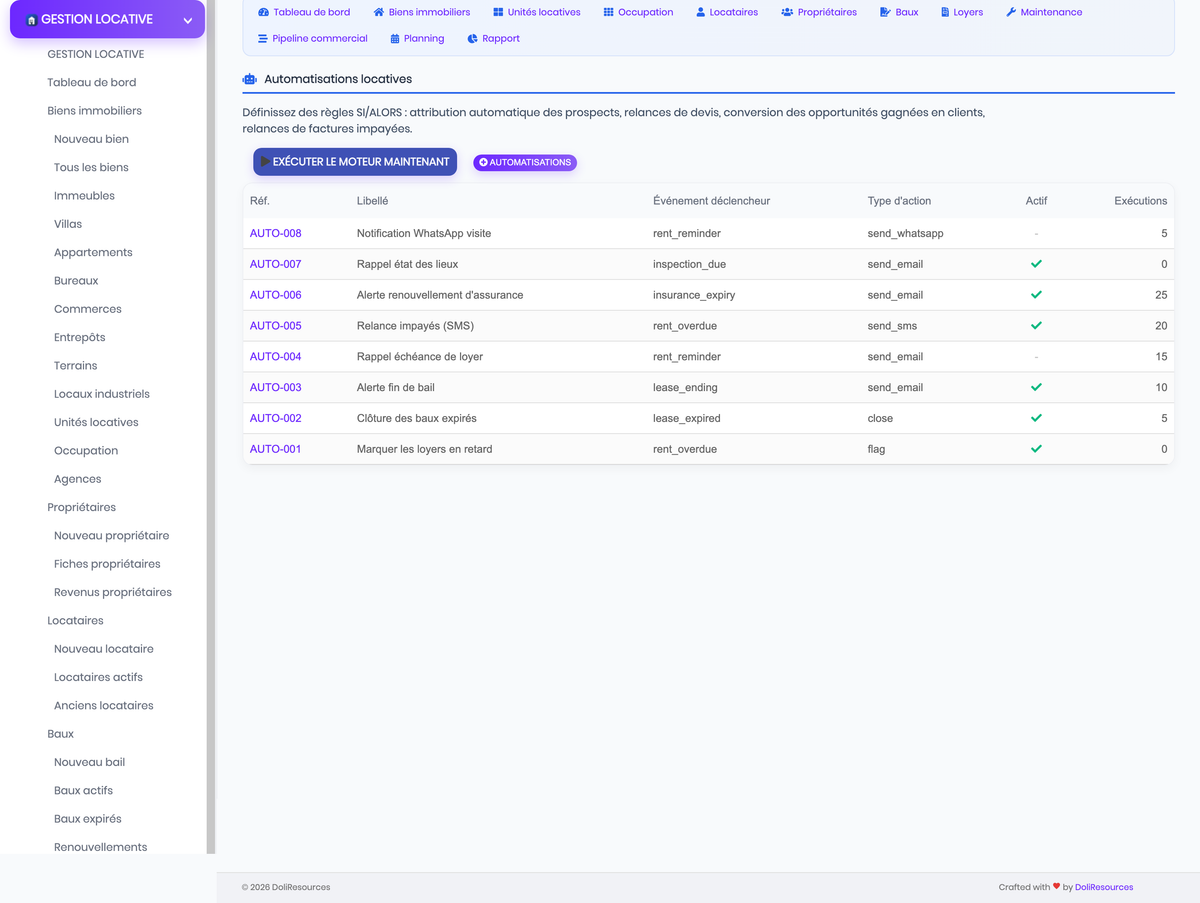This screenshot has width=1200, height=903.
Task: Select Villas in the sidebar
Action: click(68, 224)
